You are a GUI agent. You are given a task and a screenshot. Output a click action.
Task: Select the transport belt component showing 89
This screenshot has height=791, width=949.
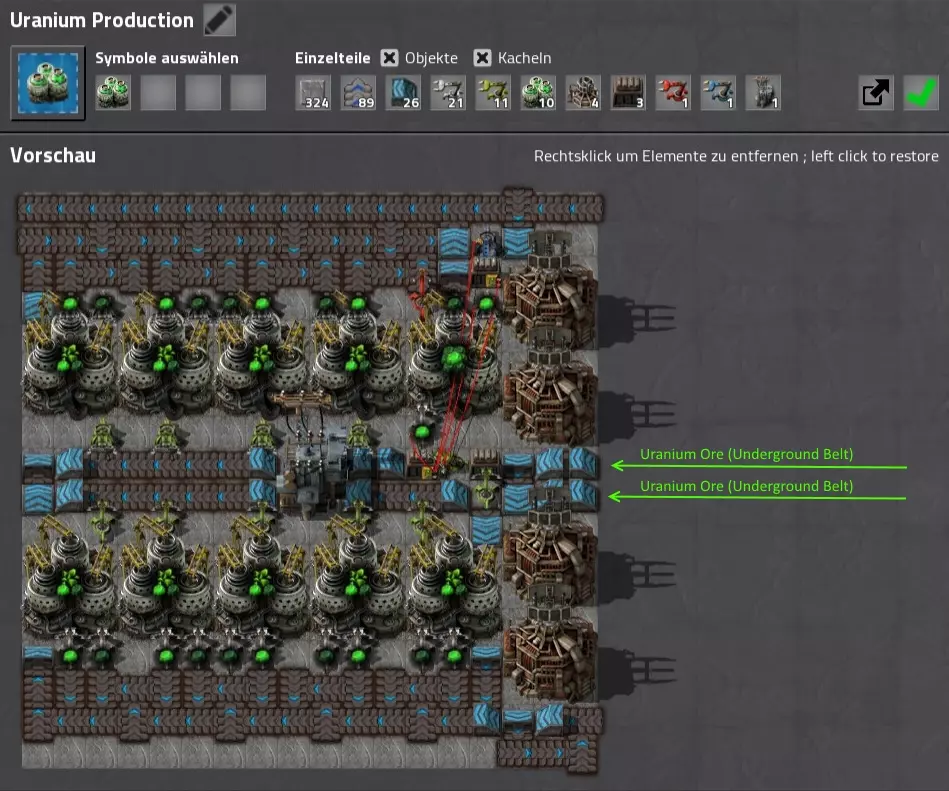pos(358,93)
